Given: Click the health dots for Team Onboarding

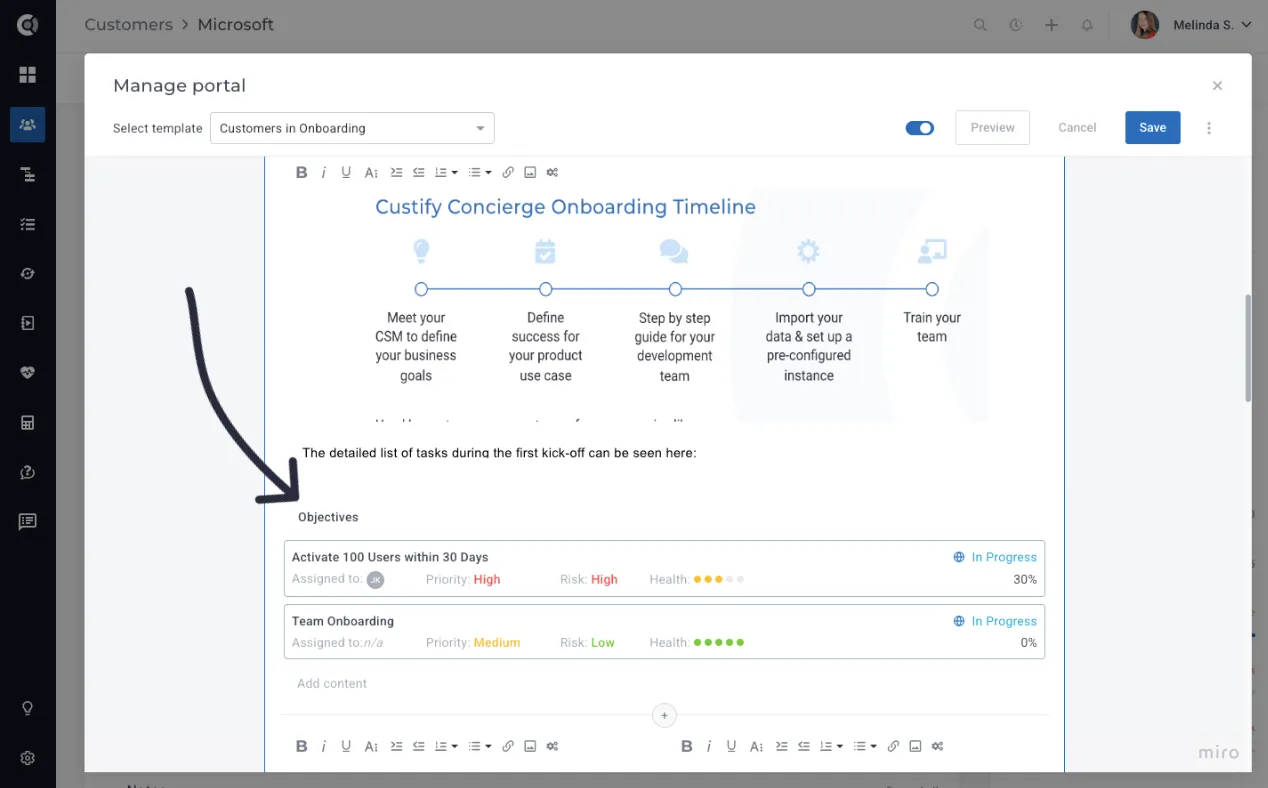Looking at the screenshot, I should 719,643.
